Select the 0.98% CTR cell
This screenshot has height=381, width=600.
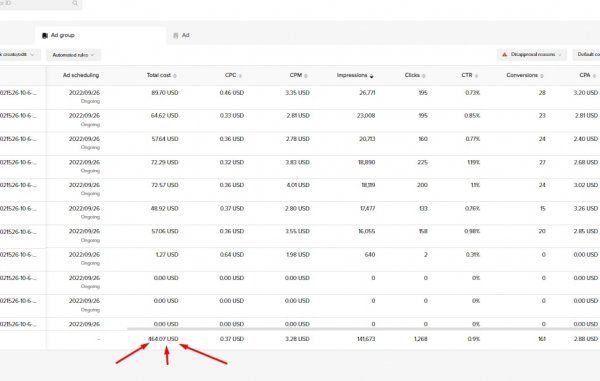(472, 231)
